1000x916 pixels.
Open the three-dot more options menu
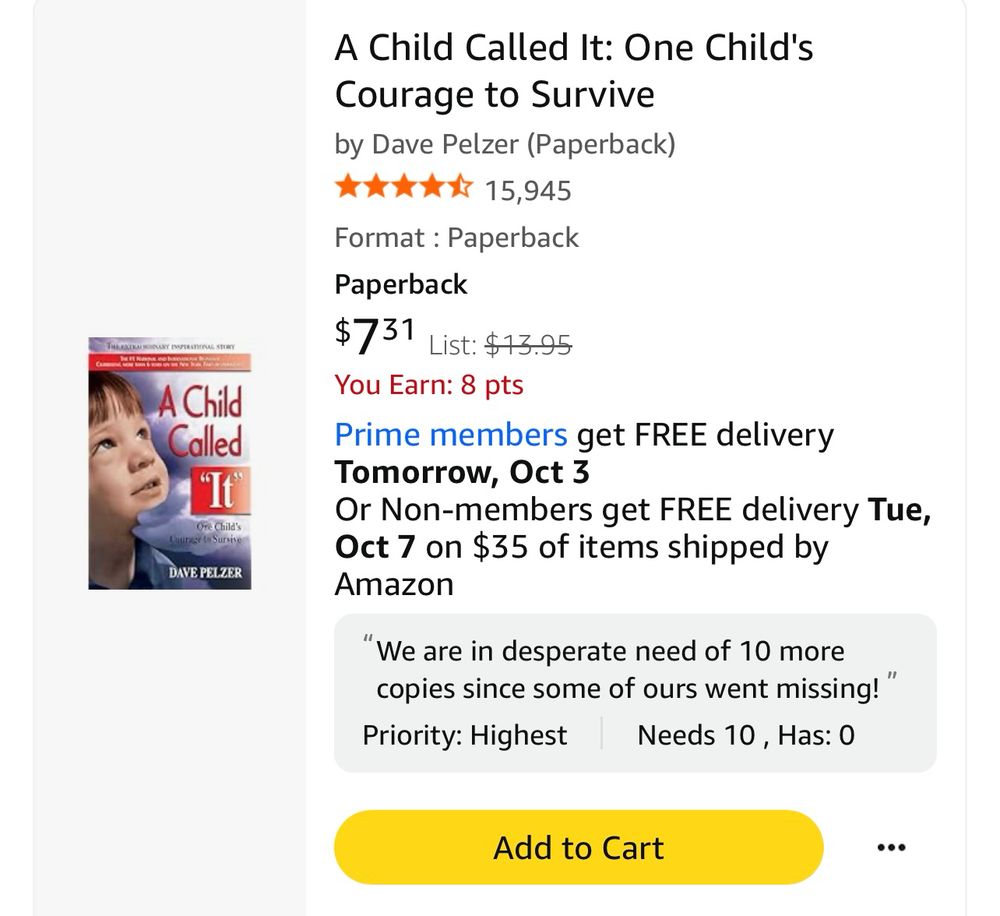pyautogui.click(x=890, y=848)
